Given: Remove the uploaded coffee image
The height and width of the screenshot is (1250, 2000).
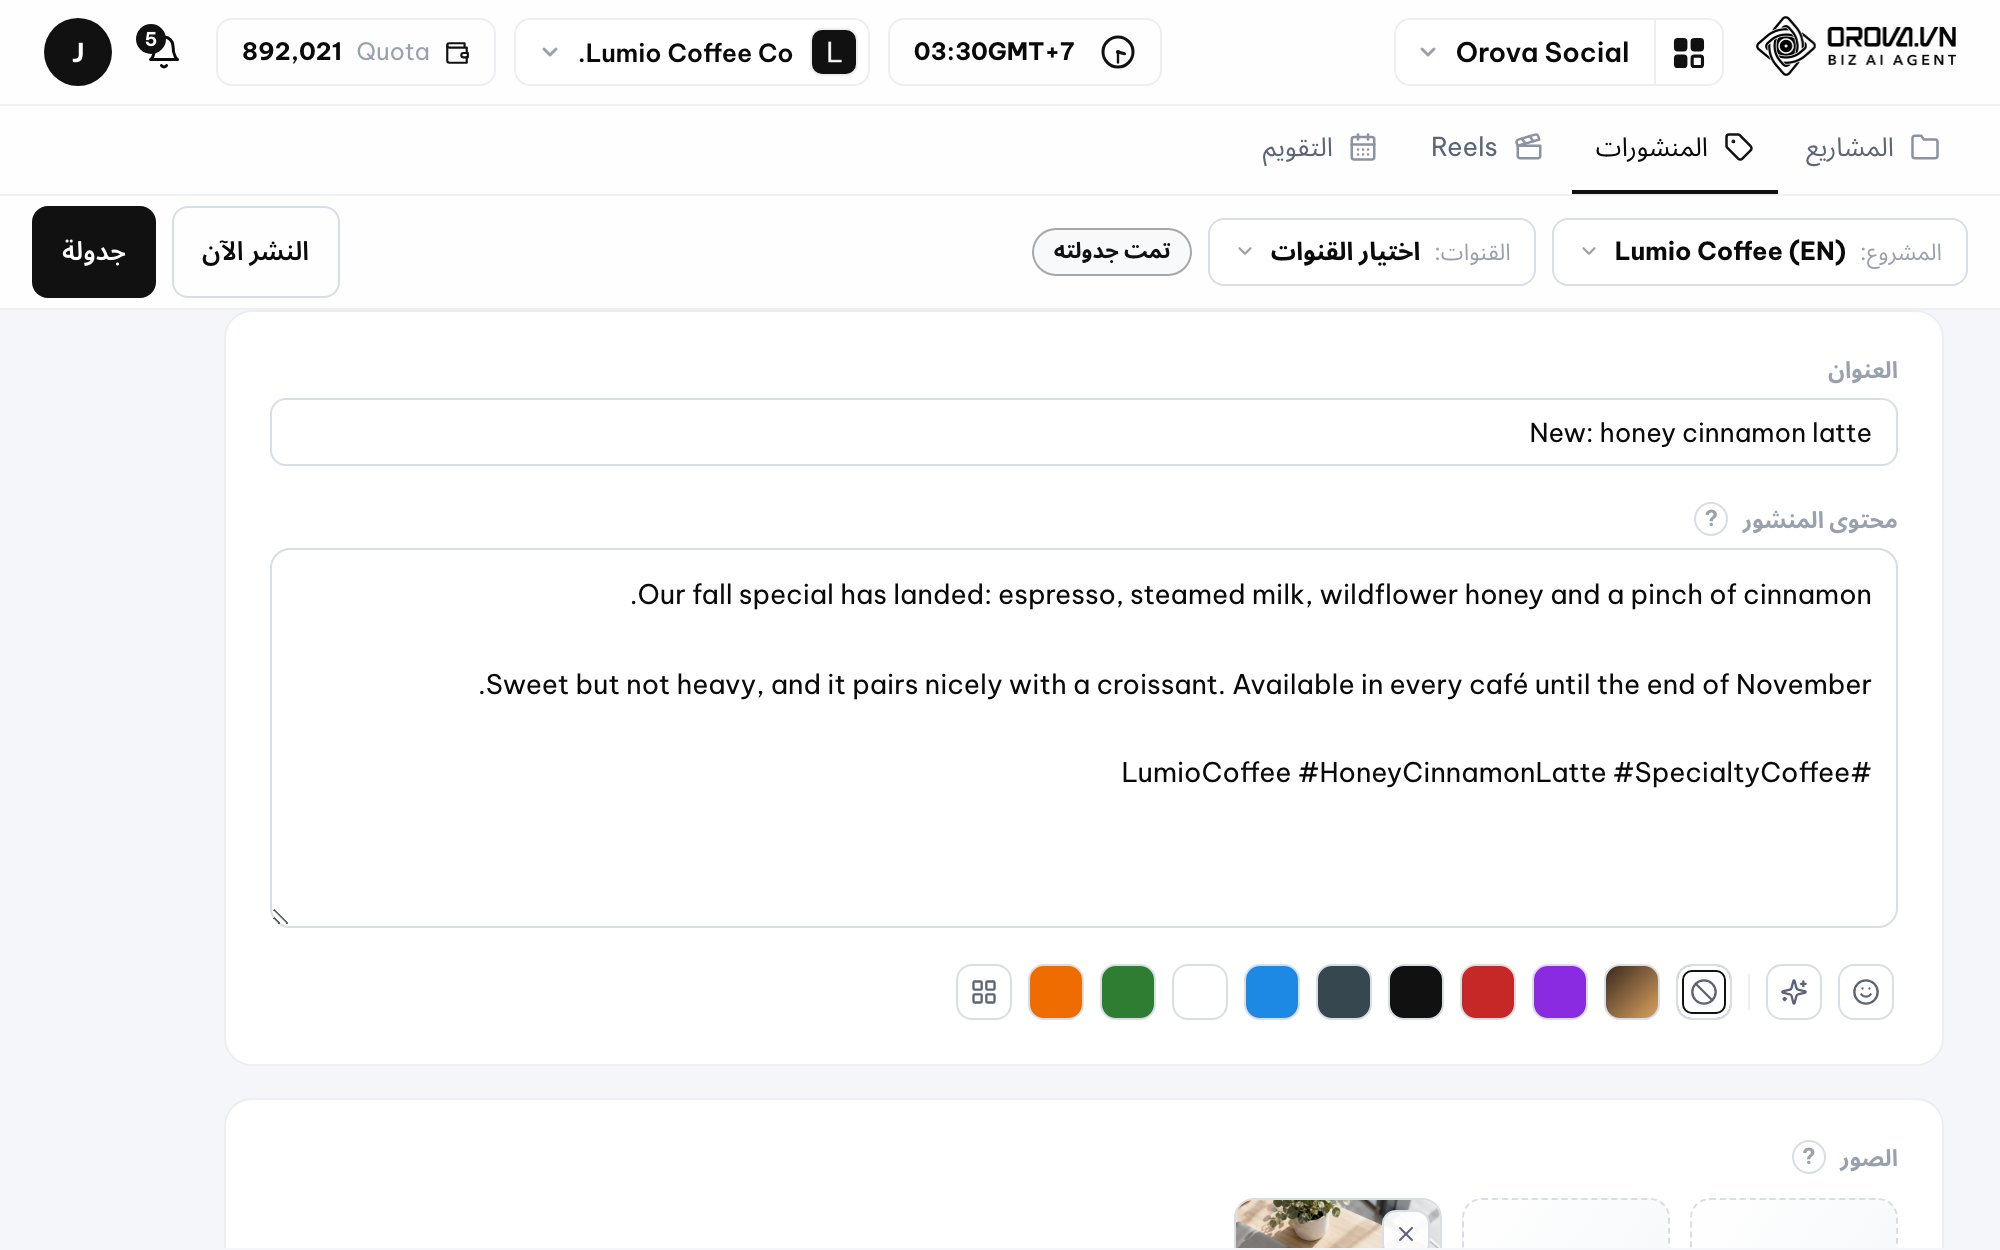Looking at the screenshot, I should (1406, 1233).
